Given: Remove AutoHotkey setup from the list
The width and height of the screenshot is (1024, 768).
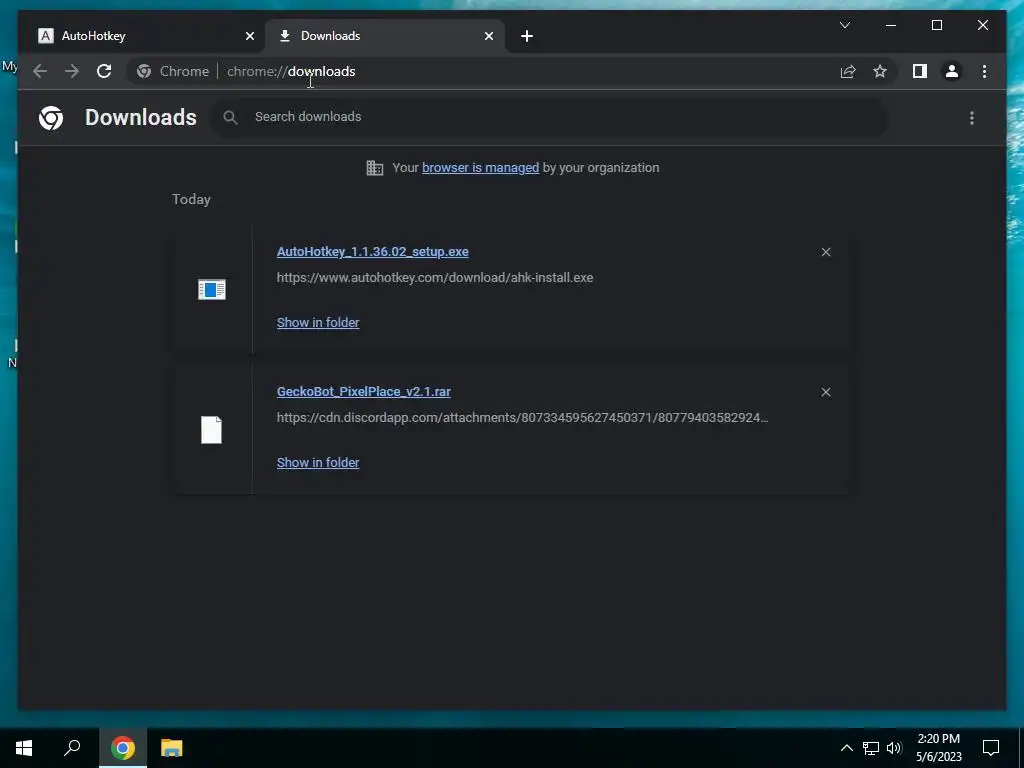Looking at the screenshot, I should pos(826,252).
